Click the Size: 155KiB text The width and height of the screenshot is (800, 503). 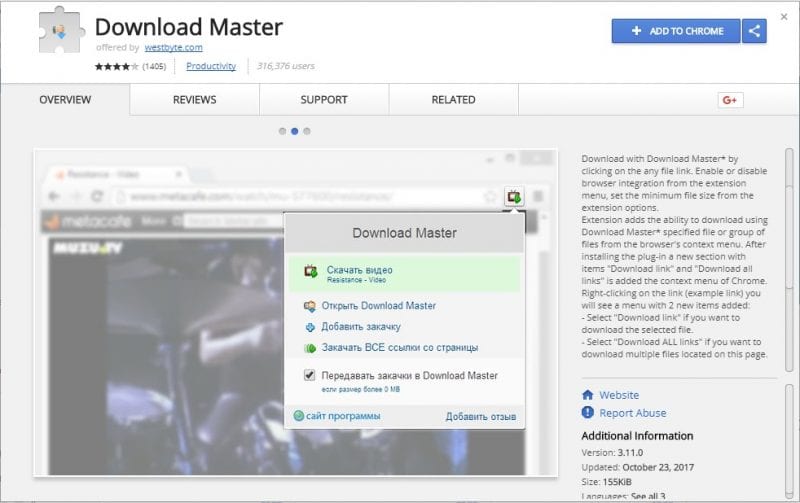[607, 482]
